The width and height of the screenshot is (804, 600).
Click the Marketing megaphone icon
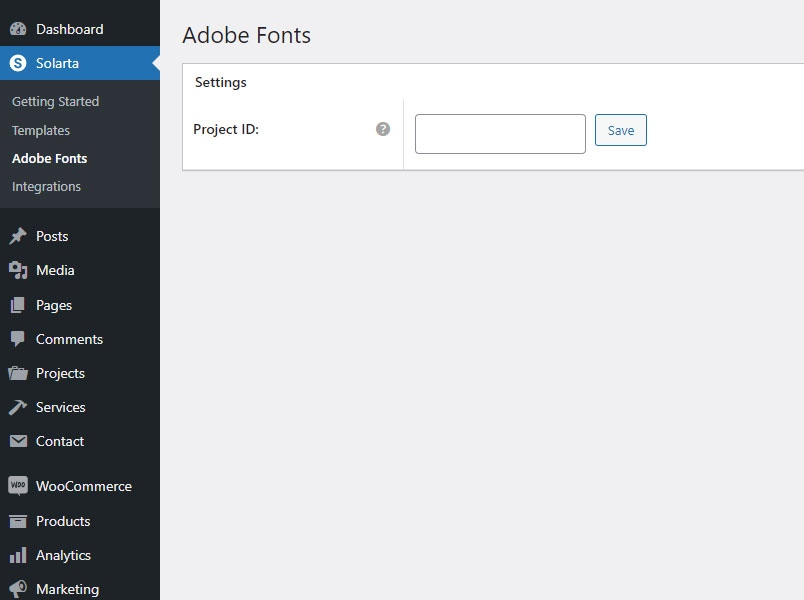18,589
